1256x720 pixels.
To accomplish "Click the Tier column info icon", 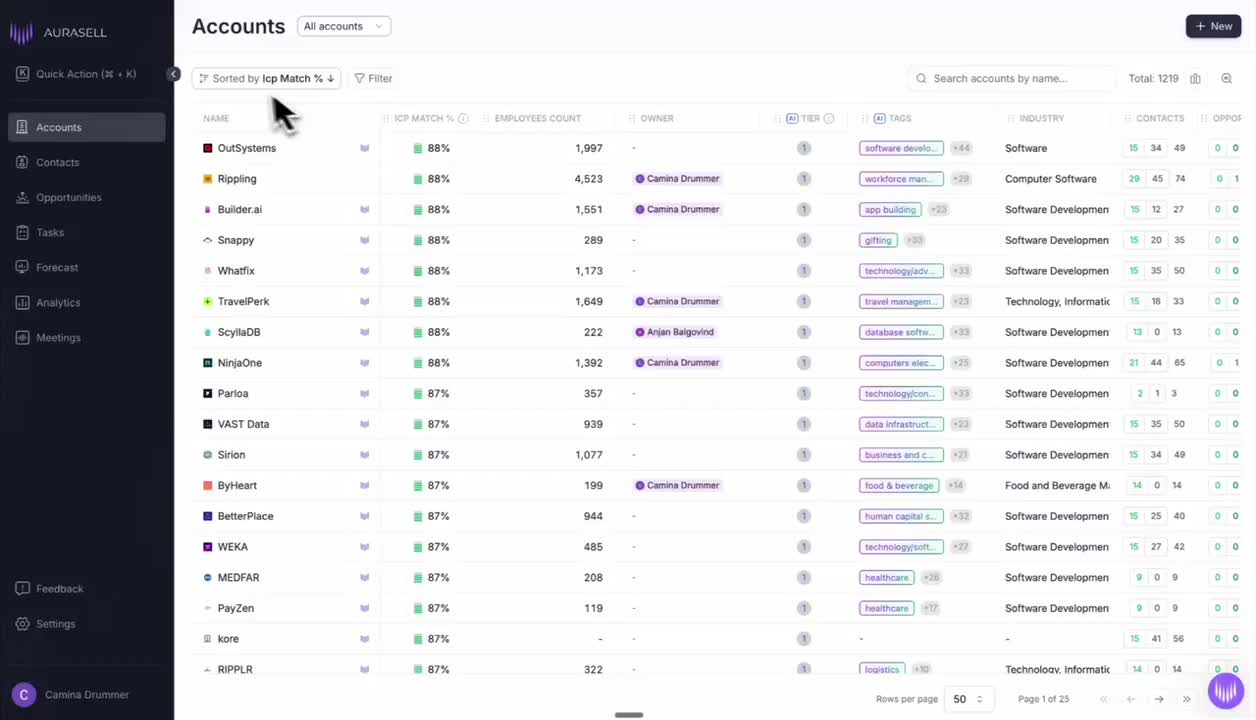I will click(x=828, y=118).
